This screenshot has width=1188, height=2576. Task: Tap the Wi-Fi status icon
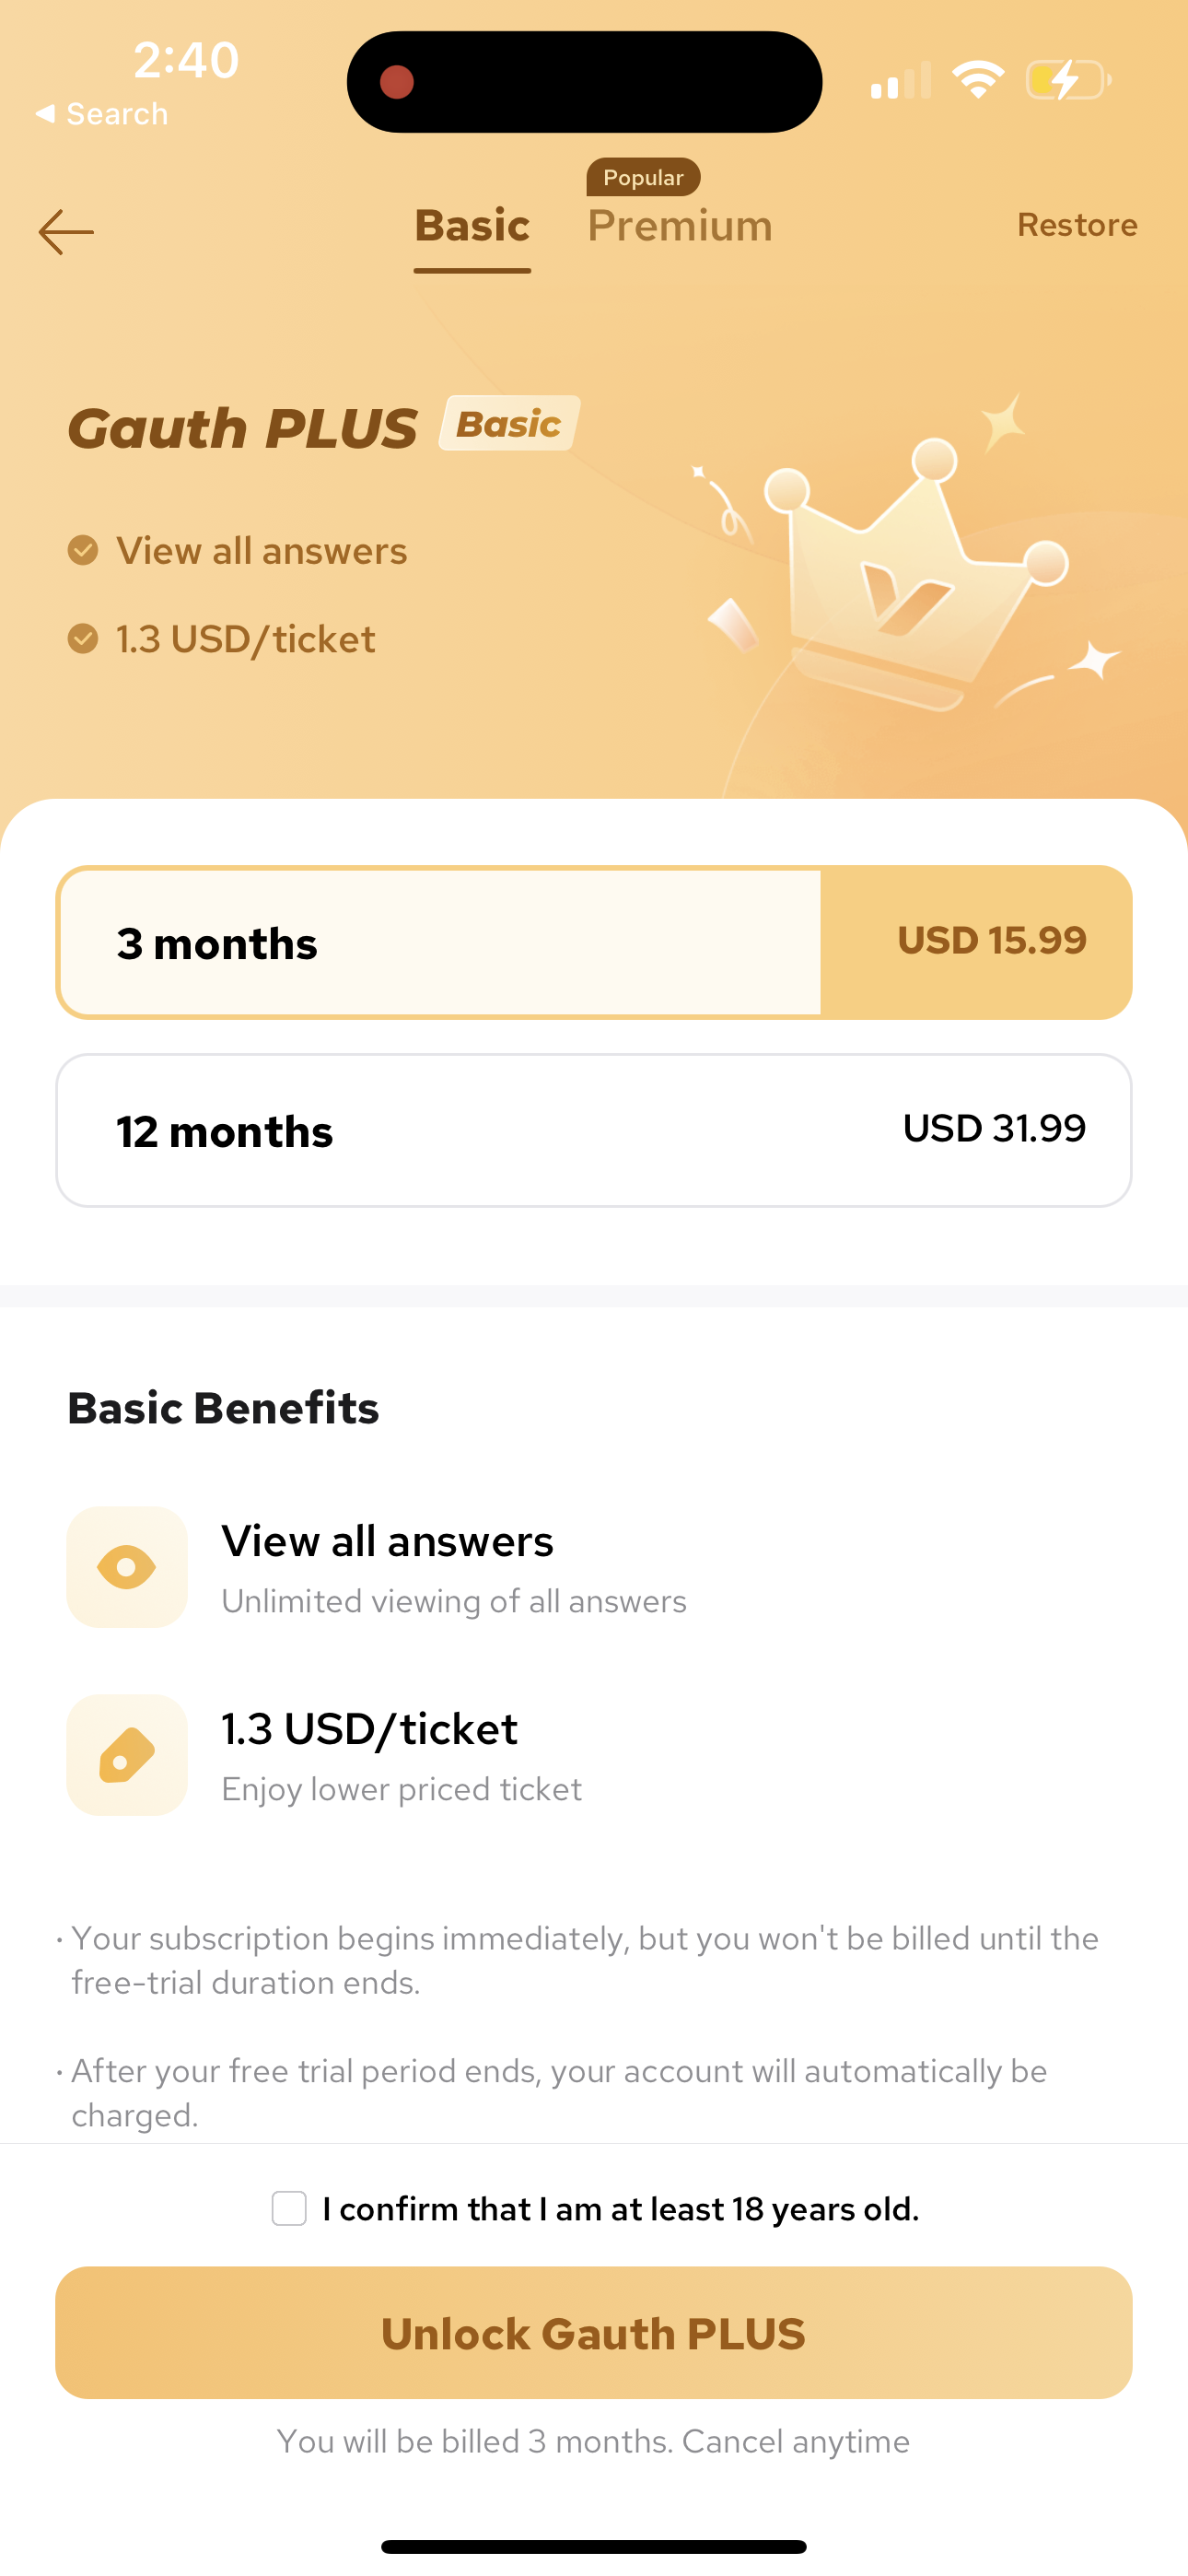coord(977,80)
